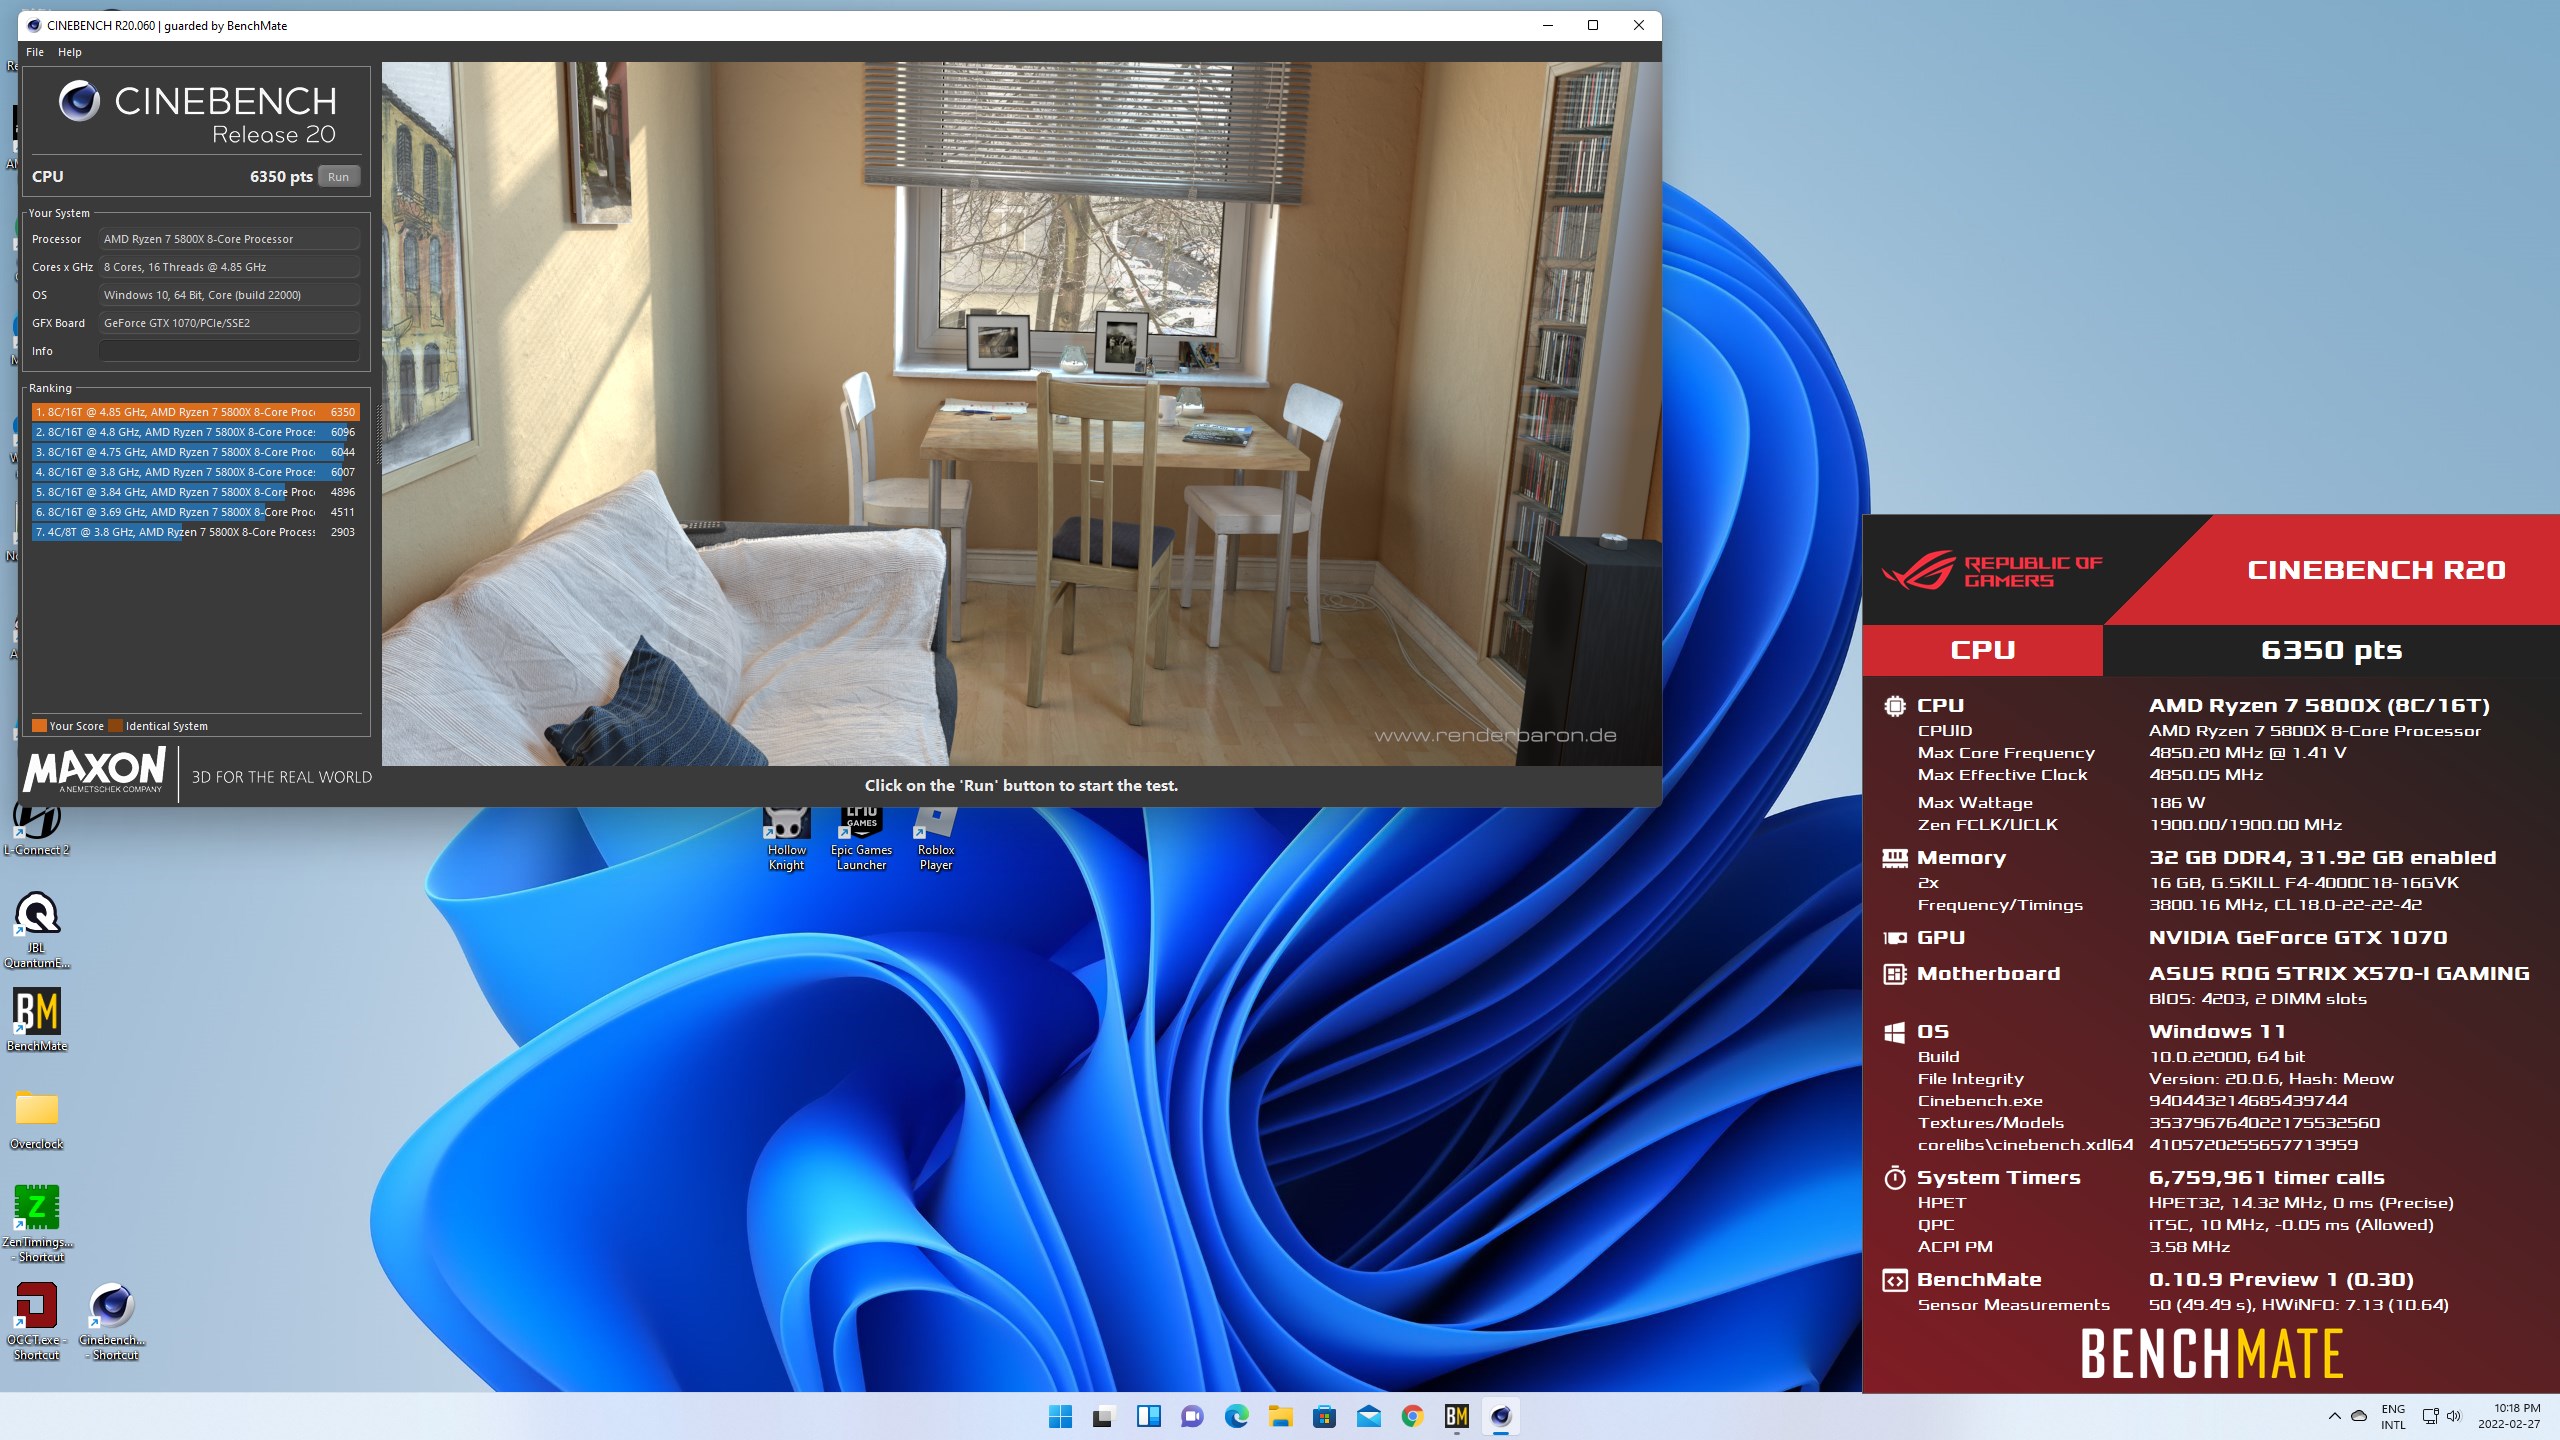Minimize the Cinebench window
Viewport: 2560px width, 1440px height.
1548,26
